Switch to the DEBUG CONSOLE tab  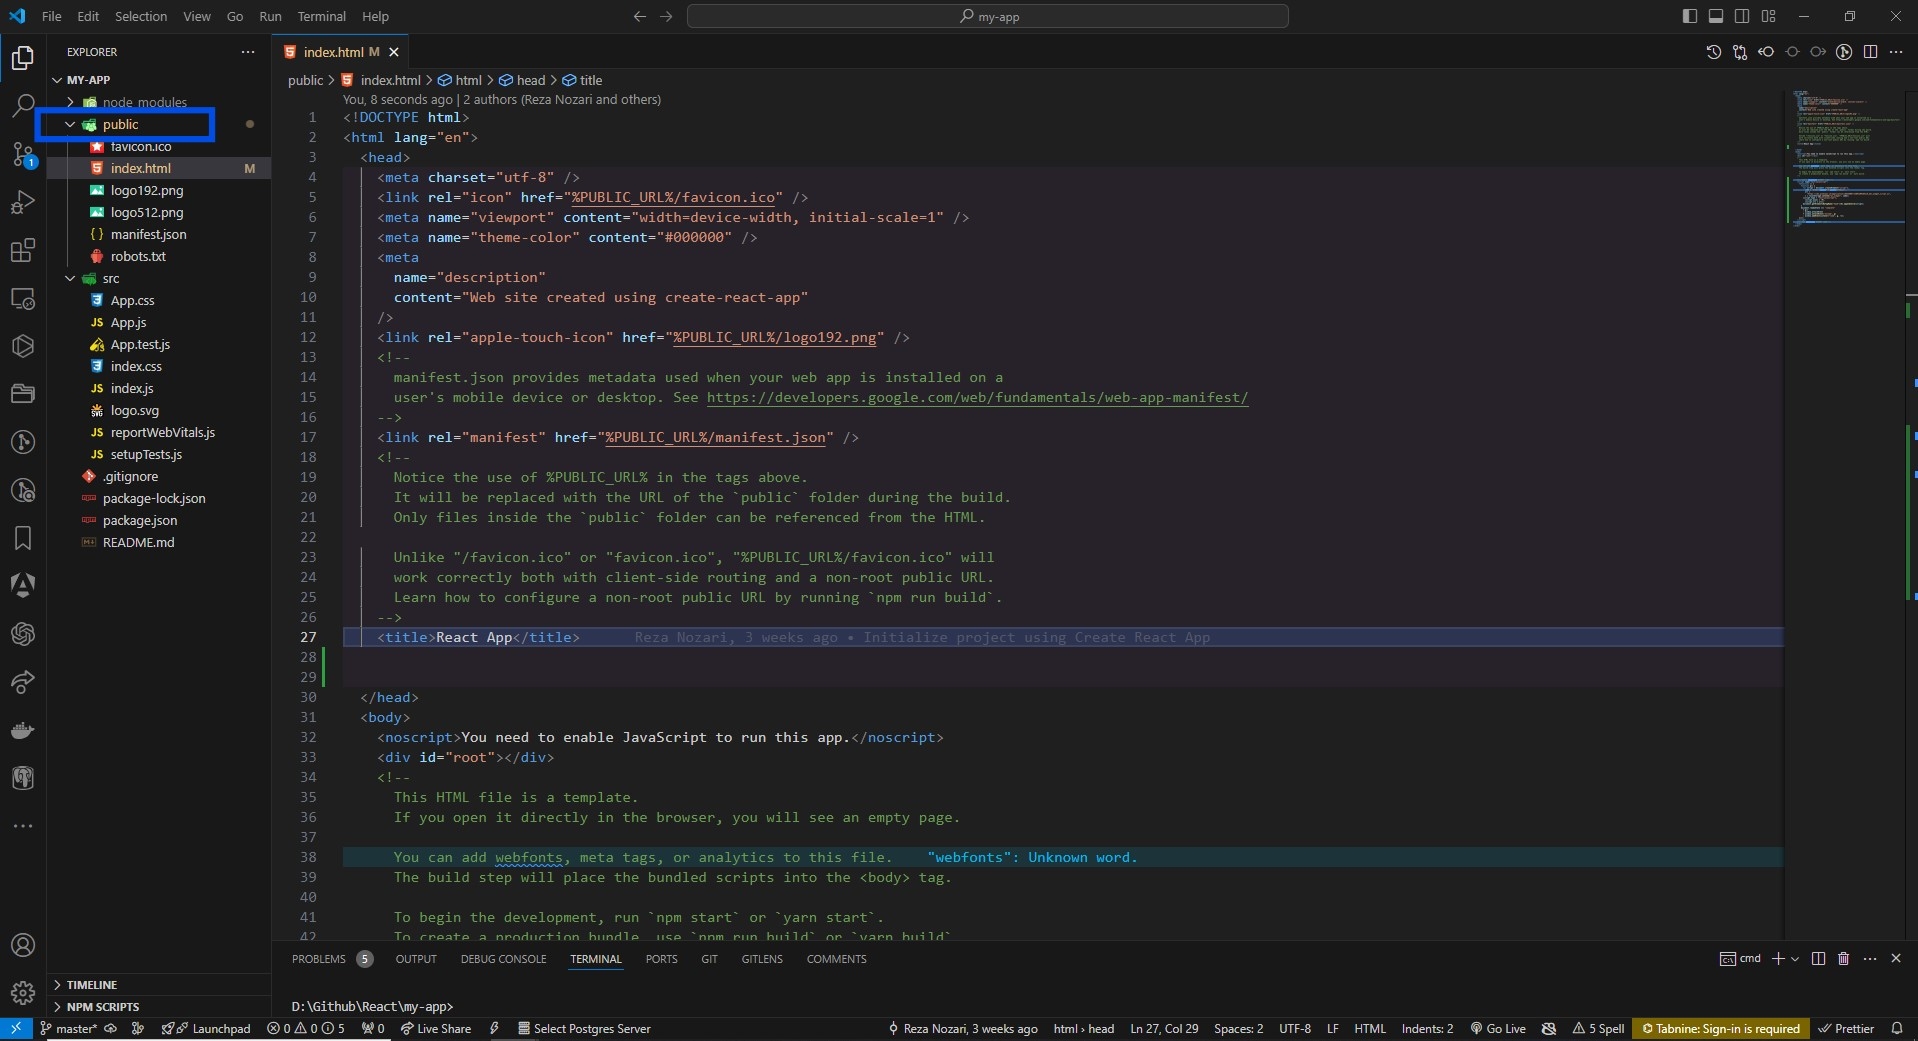(503, 959)
